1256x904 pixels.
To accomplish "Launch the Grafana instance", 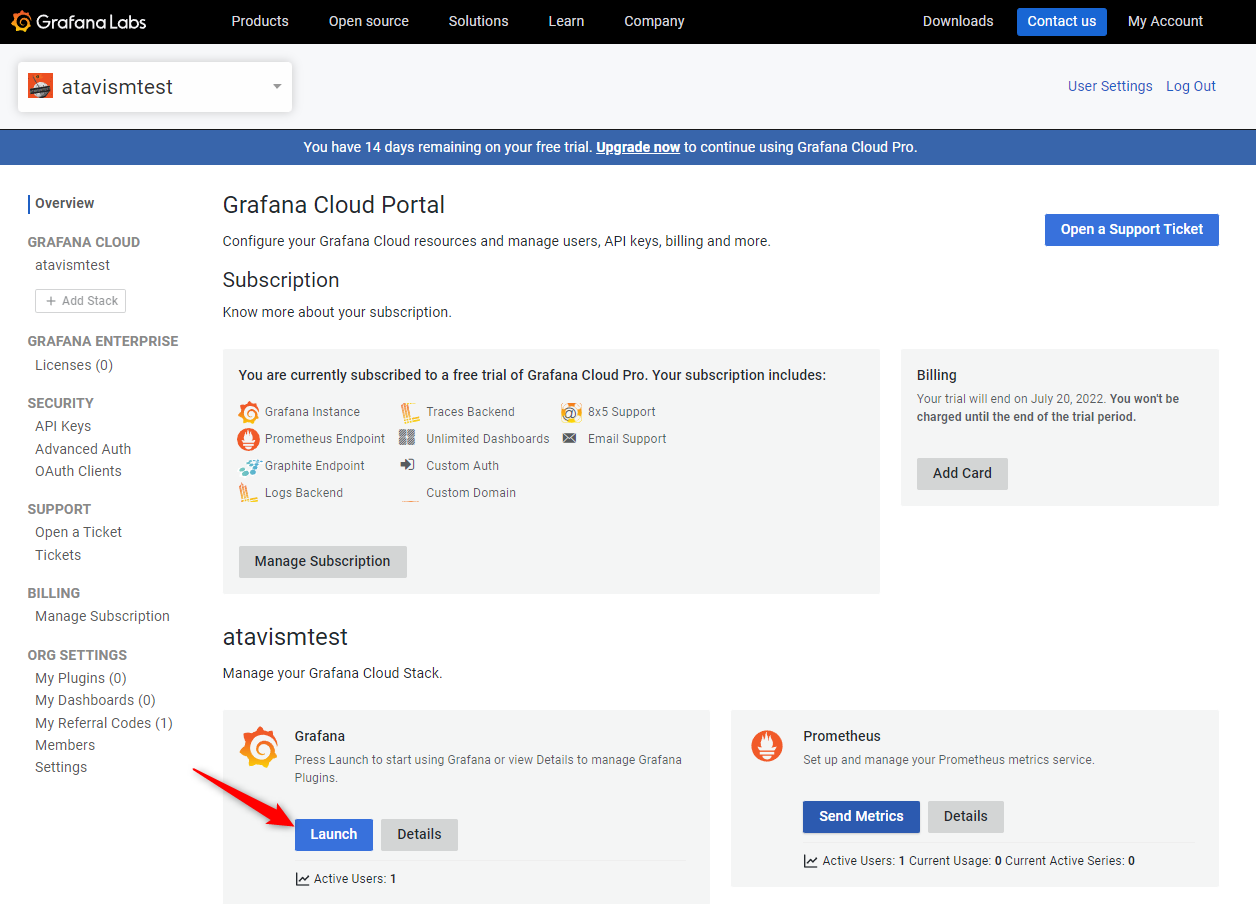I will coord(333,834).
